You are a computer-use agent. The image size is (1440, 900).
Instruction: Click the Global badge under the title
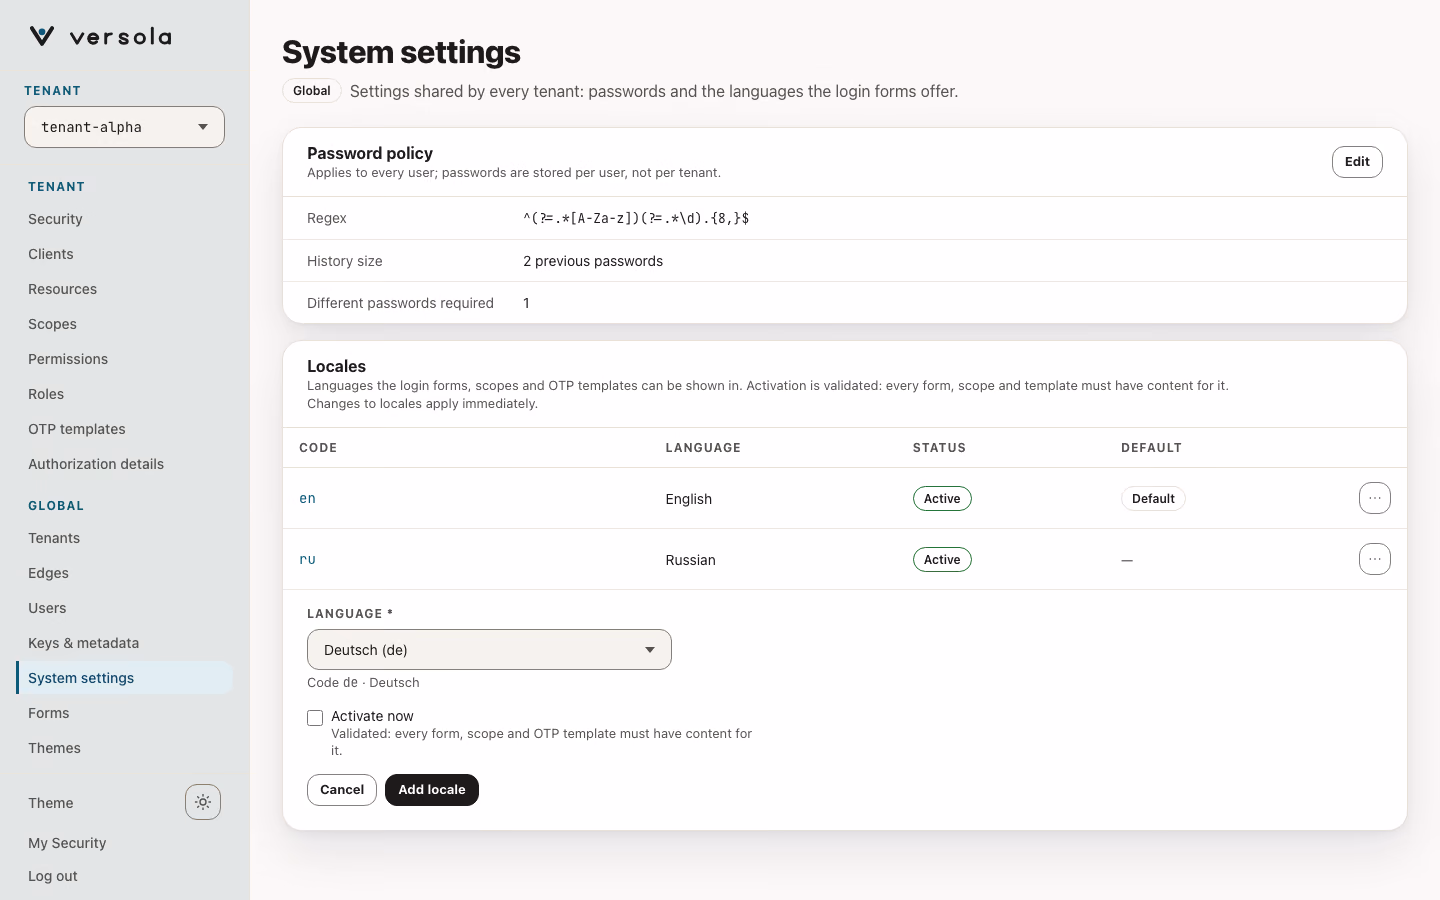[312, 91]
